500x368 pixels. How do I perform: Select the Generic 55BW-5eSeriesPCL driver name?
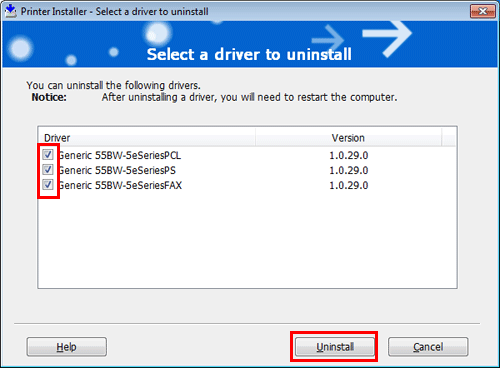pyautogui.click(x=120, y=155)
